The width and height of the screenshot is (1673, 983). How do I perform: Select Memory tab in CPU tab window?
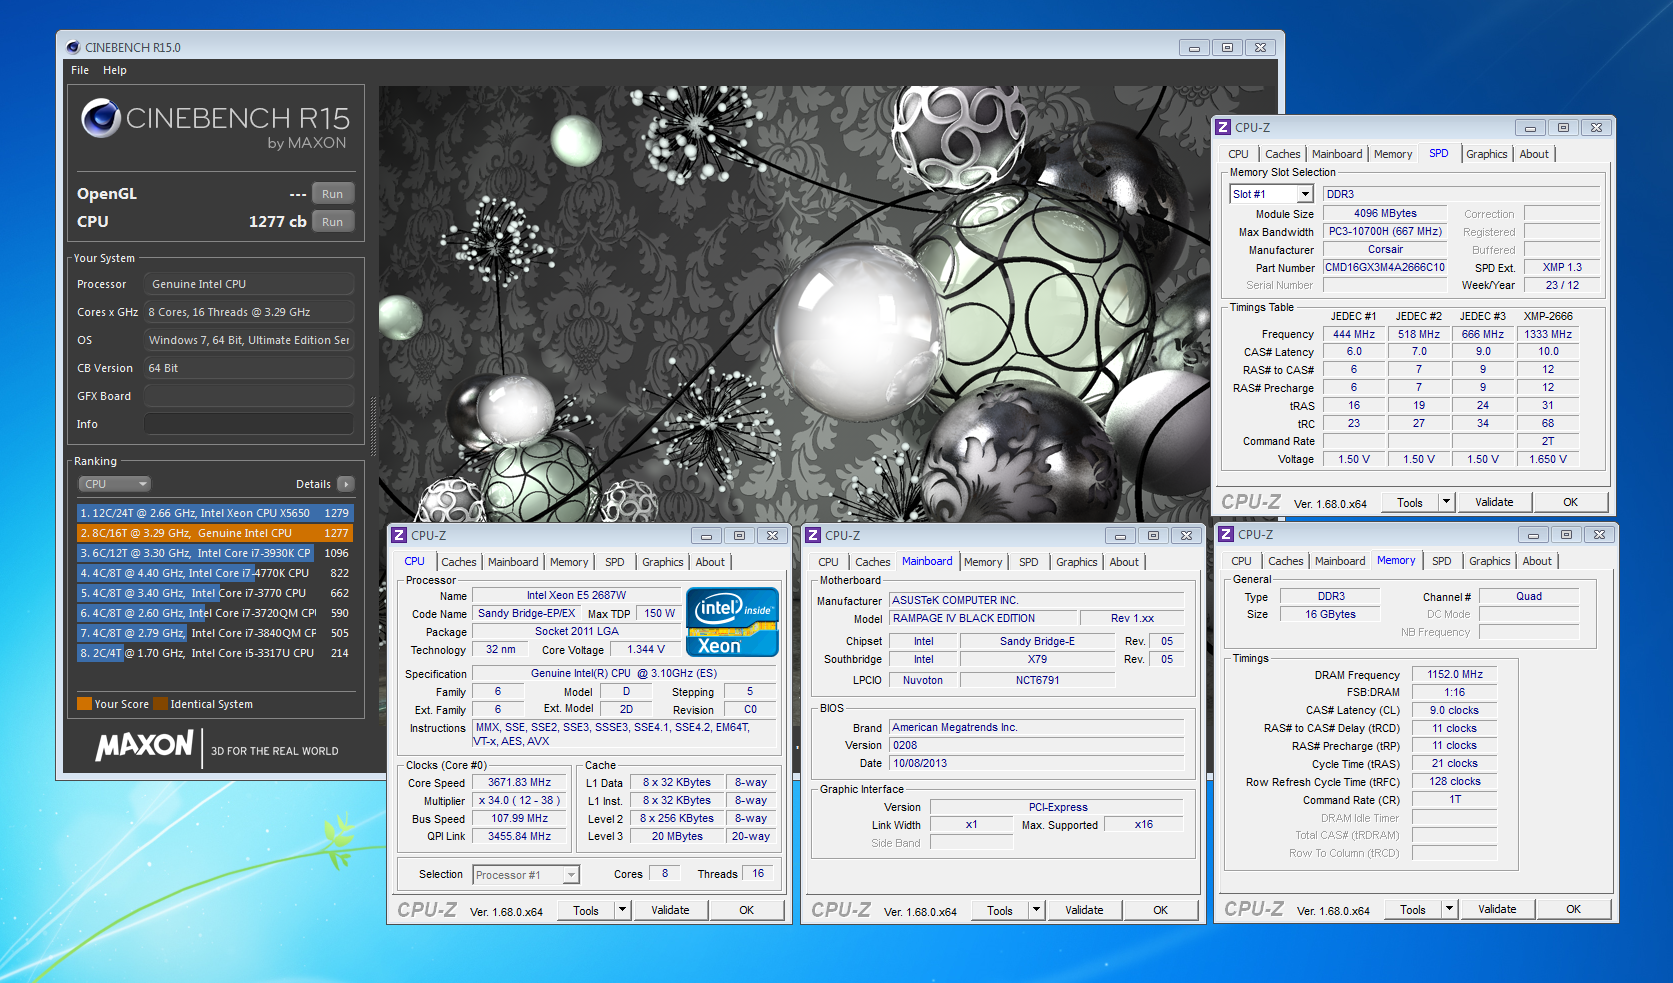[x=569, y=562]
